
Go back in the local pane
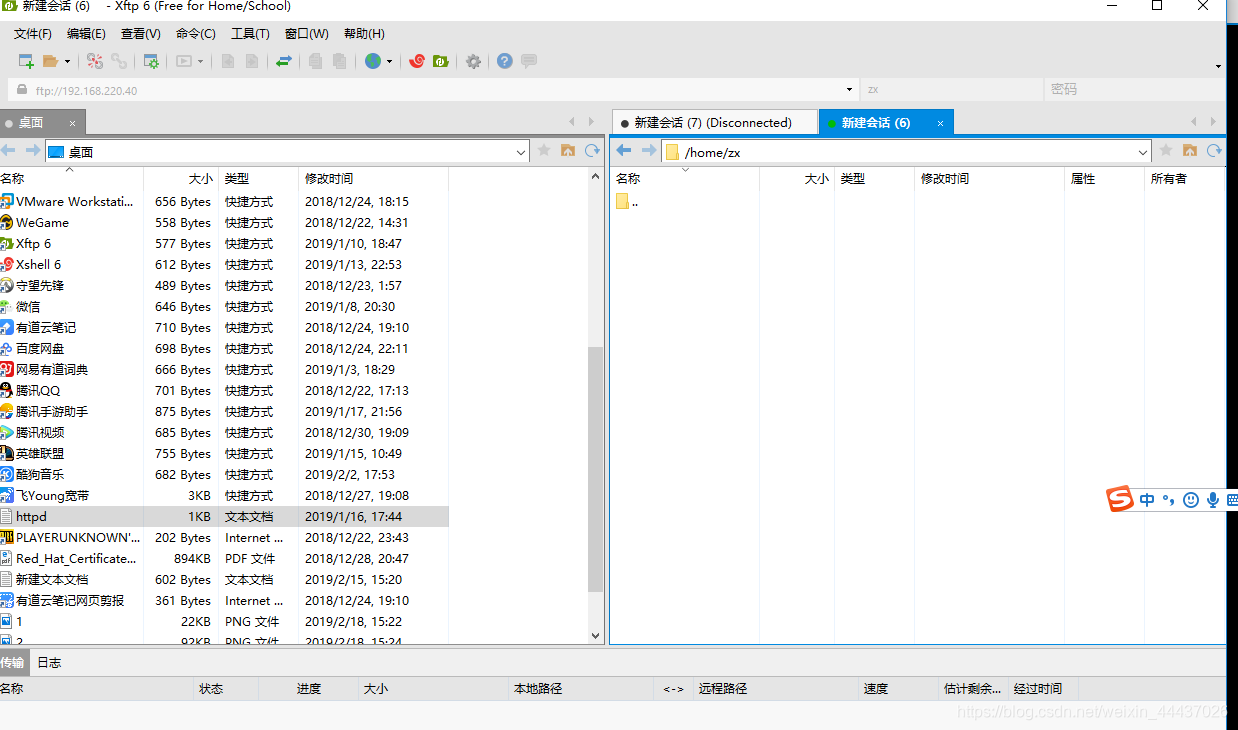(x=9, y=151)
